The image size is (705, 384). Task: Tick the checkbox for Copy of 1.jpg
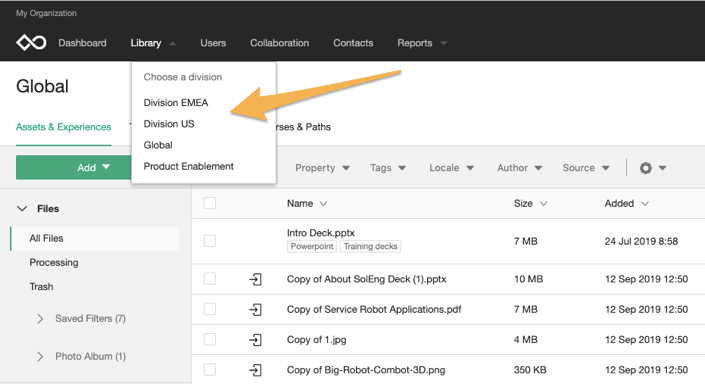(x=210, y=339)
